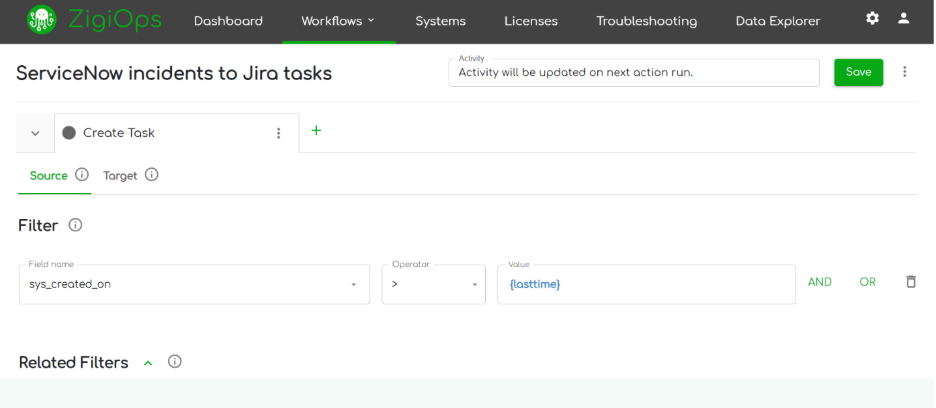Click the Activity status field
The width and height of the screenshot is (936, 408).
[x=633, y=72]
